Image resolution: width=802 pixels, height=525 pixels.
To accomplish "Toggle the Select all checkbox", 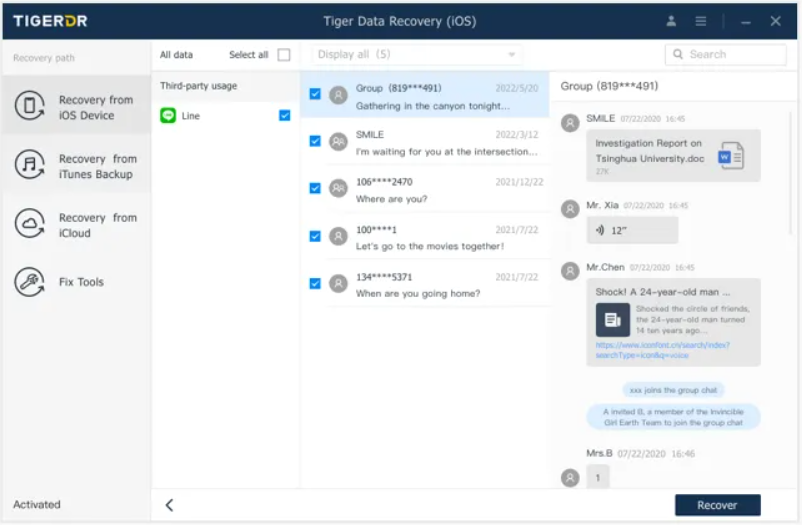I will [284, 55].
